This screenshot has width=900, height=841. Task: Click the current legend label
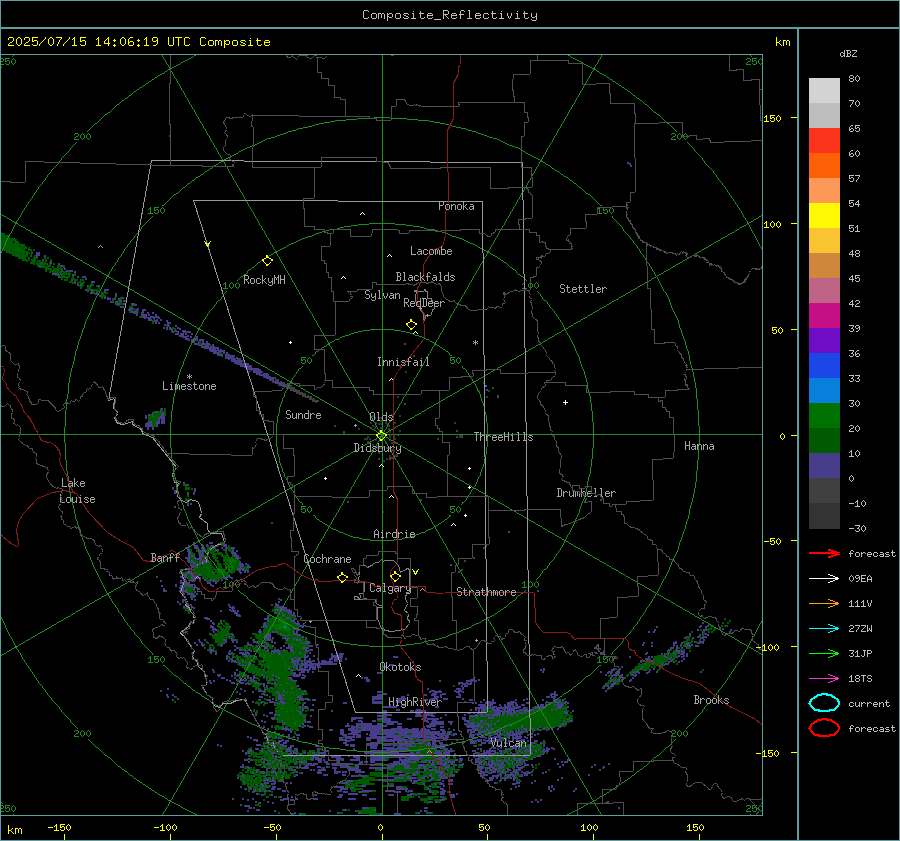click(869, 703)
